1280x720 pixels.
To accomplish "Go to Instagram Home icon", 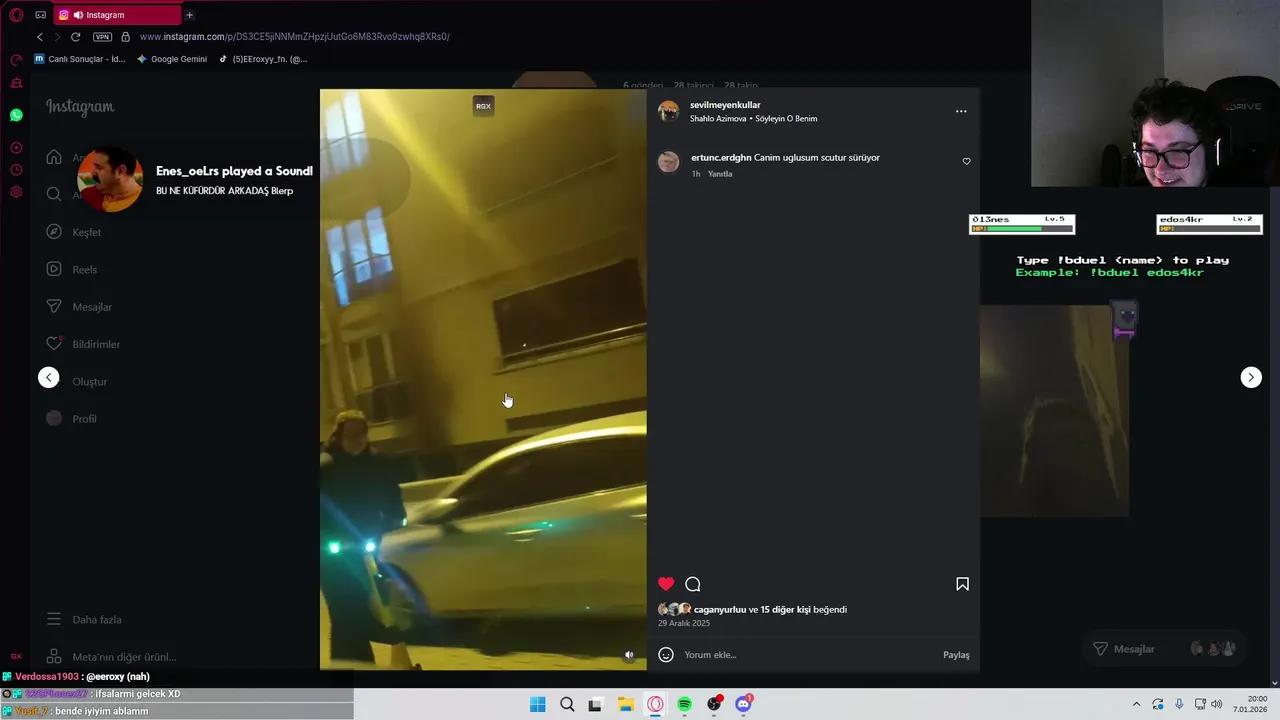I will [54, 157].
